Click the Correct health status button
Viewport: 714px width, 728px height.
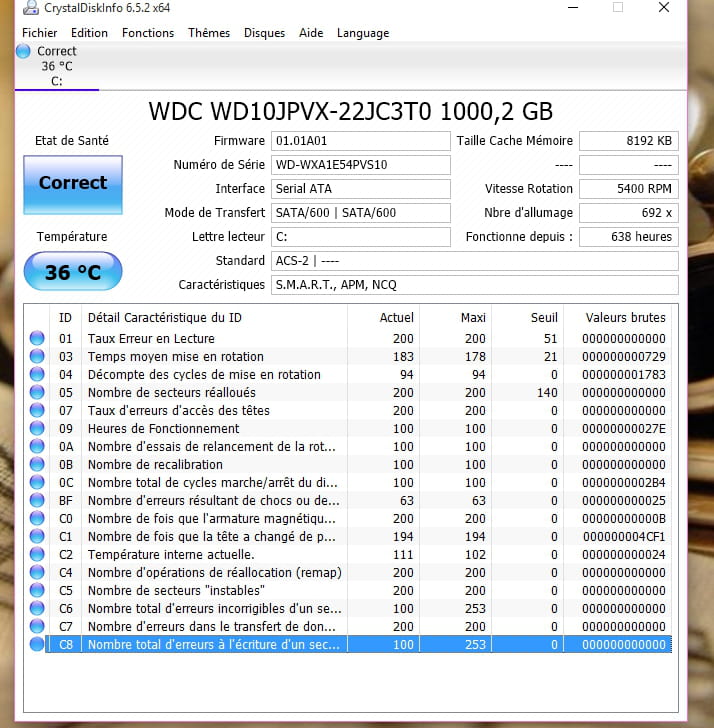point(72,184)
